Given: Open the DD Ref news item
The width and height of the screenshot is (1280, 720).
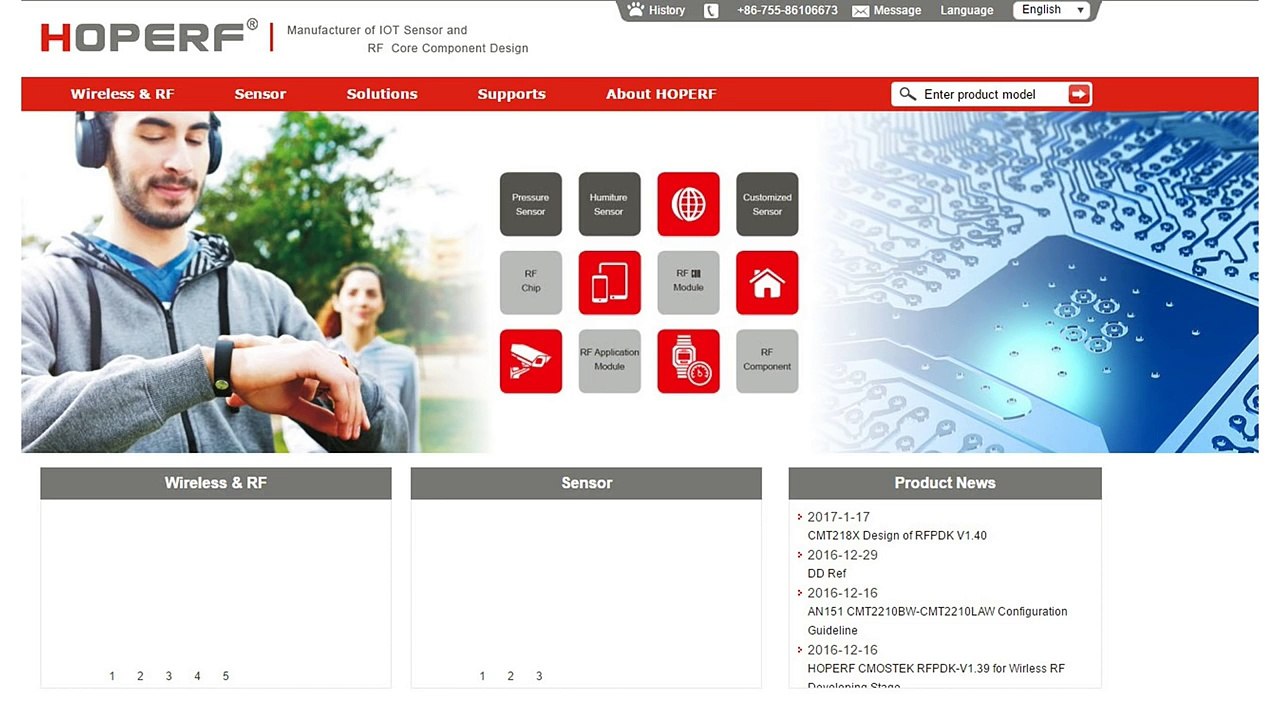Looking at the screenshot, I should pyautogui.click(x=827, y=574).
